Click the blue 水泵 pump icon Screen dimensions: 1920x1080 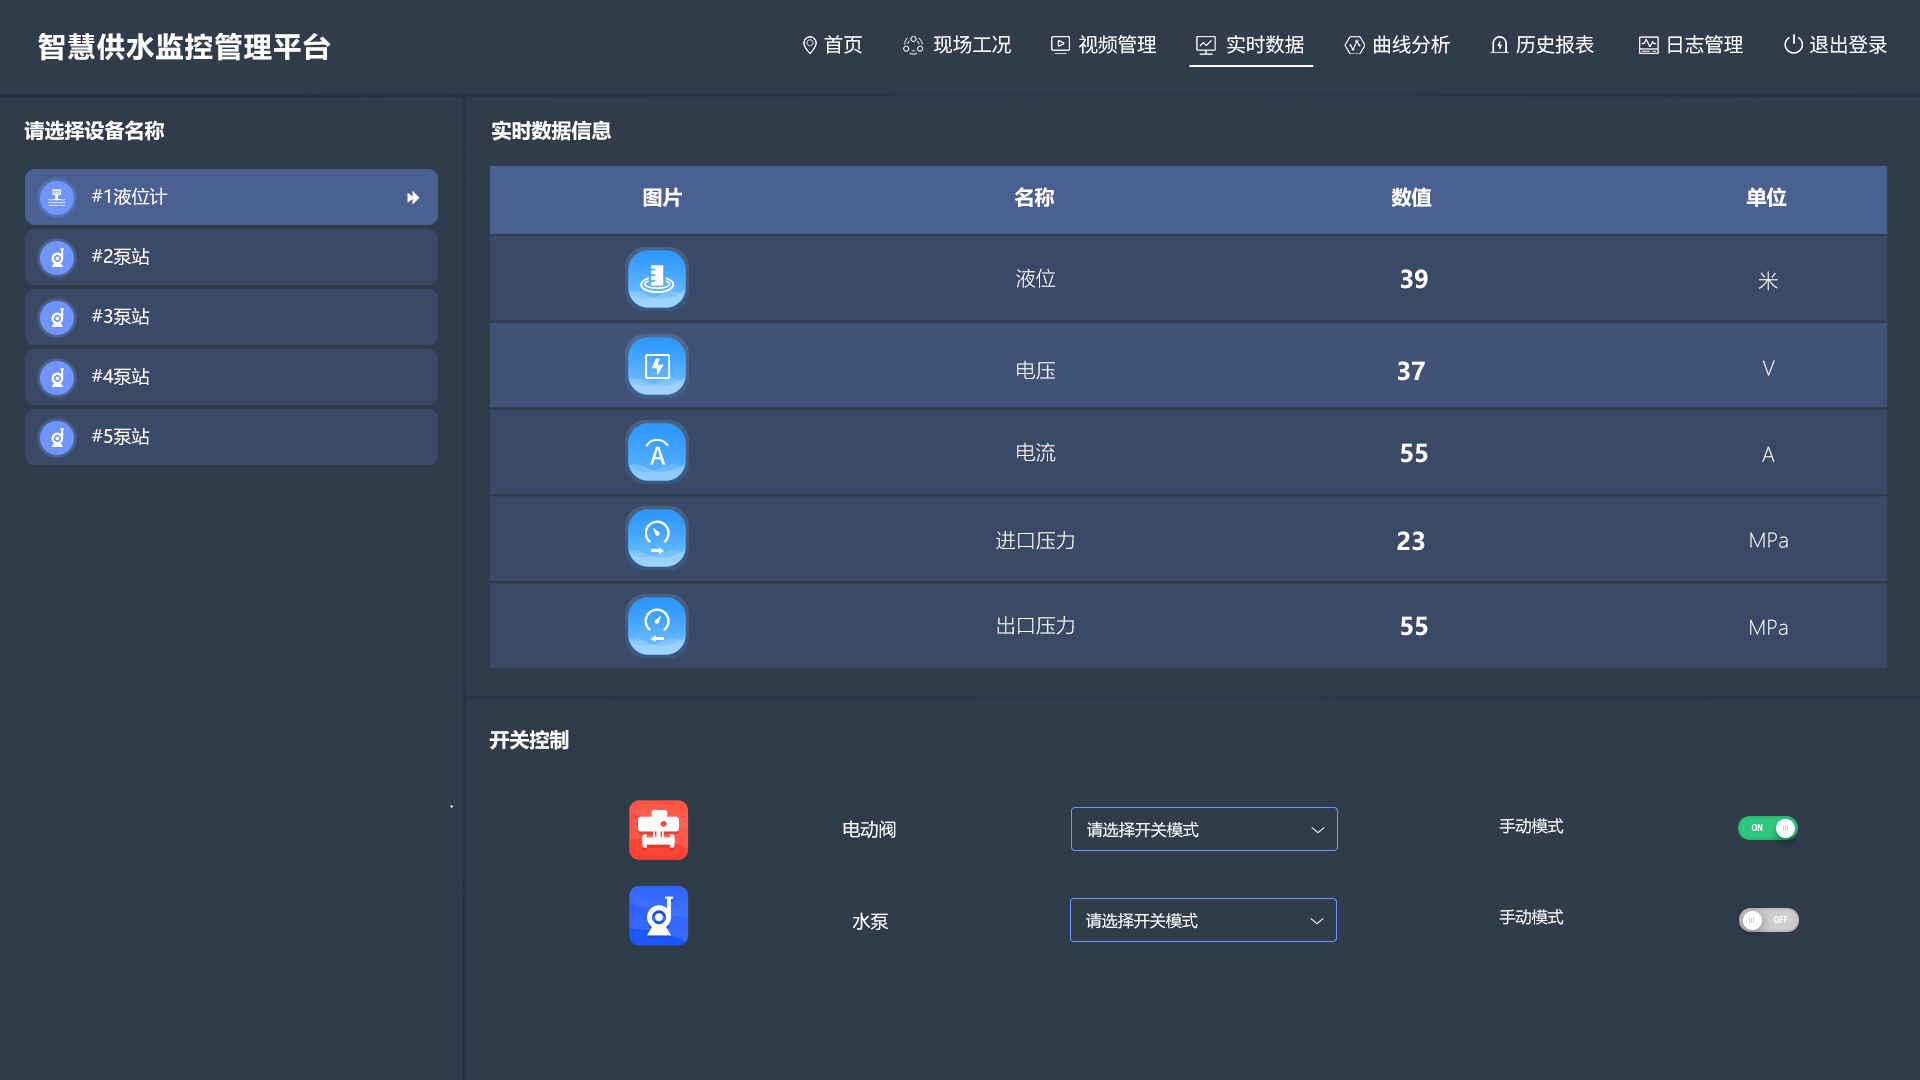[658, 915]
